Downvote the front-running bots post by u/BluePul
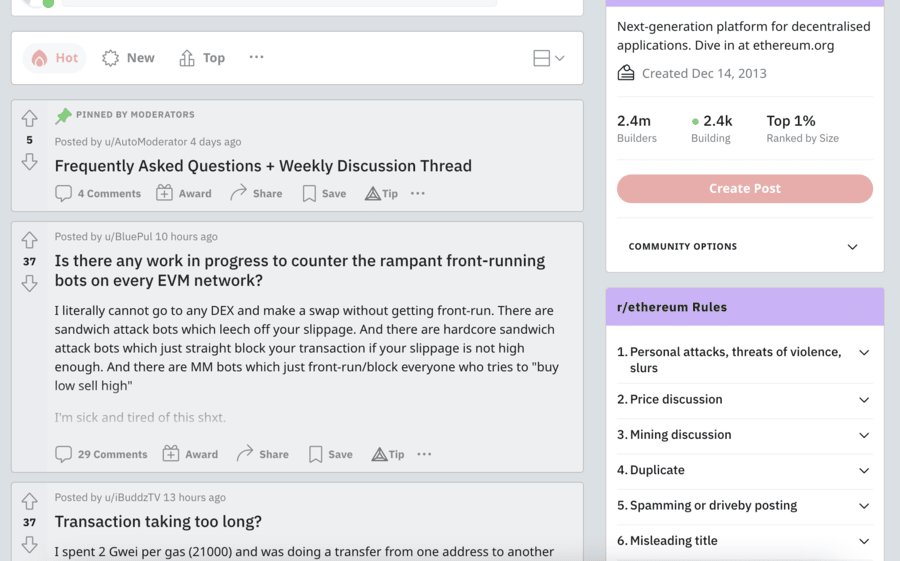900x561 pixels. point(29,283)
